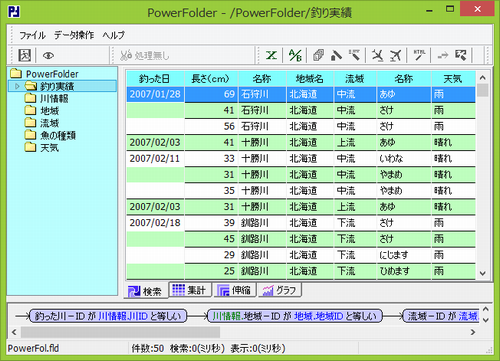
Task: Click the 地域名 column header
Action: point(310,79)
